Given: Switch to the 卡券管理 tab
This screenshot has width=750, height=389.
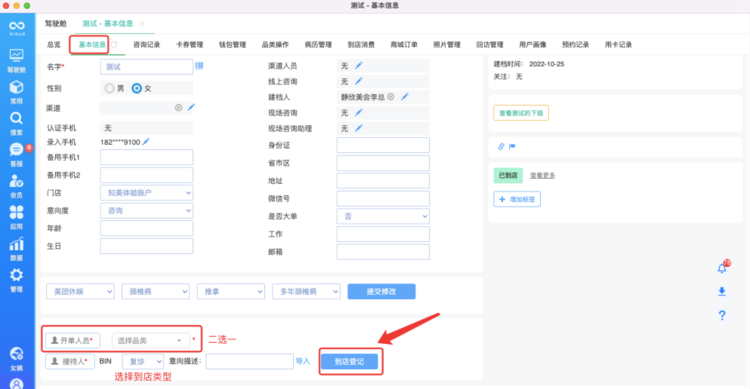Looking at the screenshot, I should tap(189, 44).
